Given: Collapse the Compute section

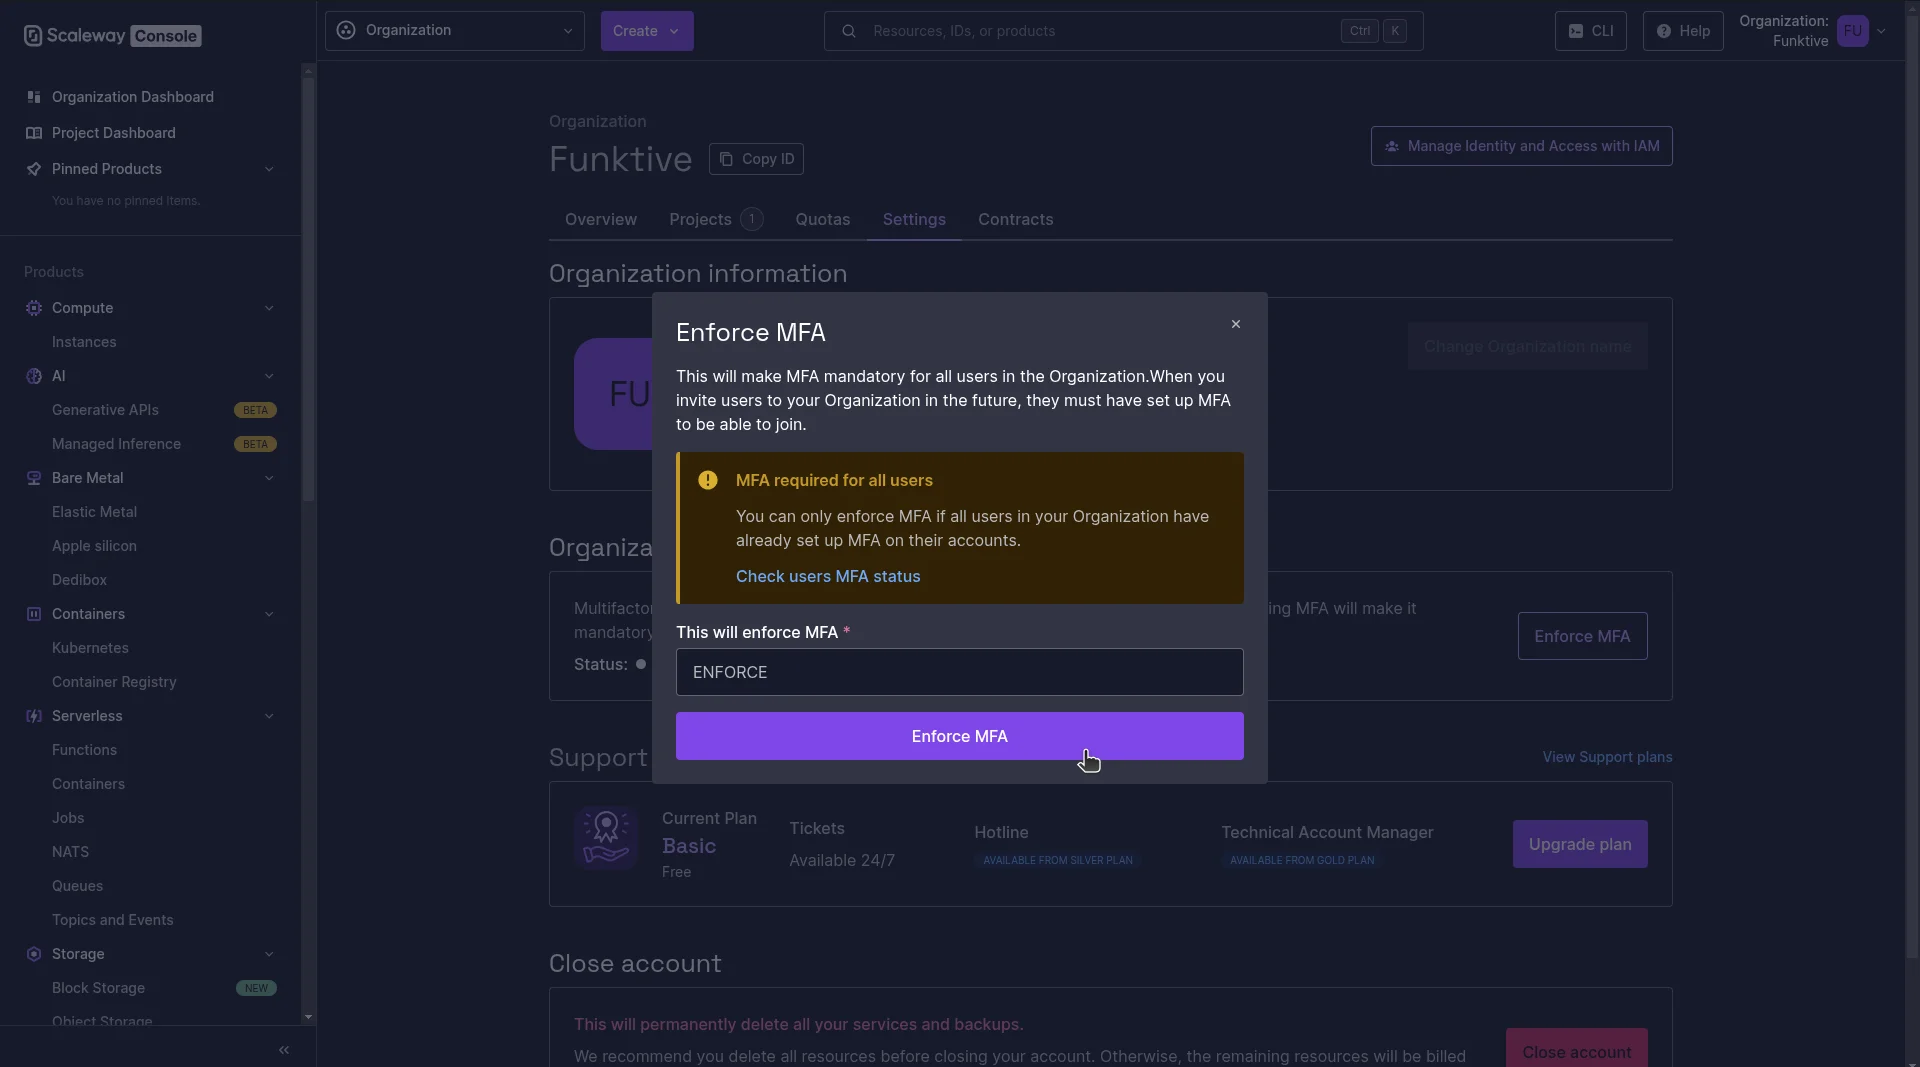Looking at the screenshot, I should (x=269, y=308).
